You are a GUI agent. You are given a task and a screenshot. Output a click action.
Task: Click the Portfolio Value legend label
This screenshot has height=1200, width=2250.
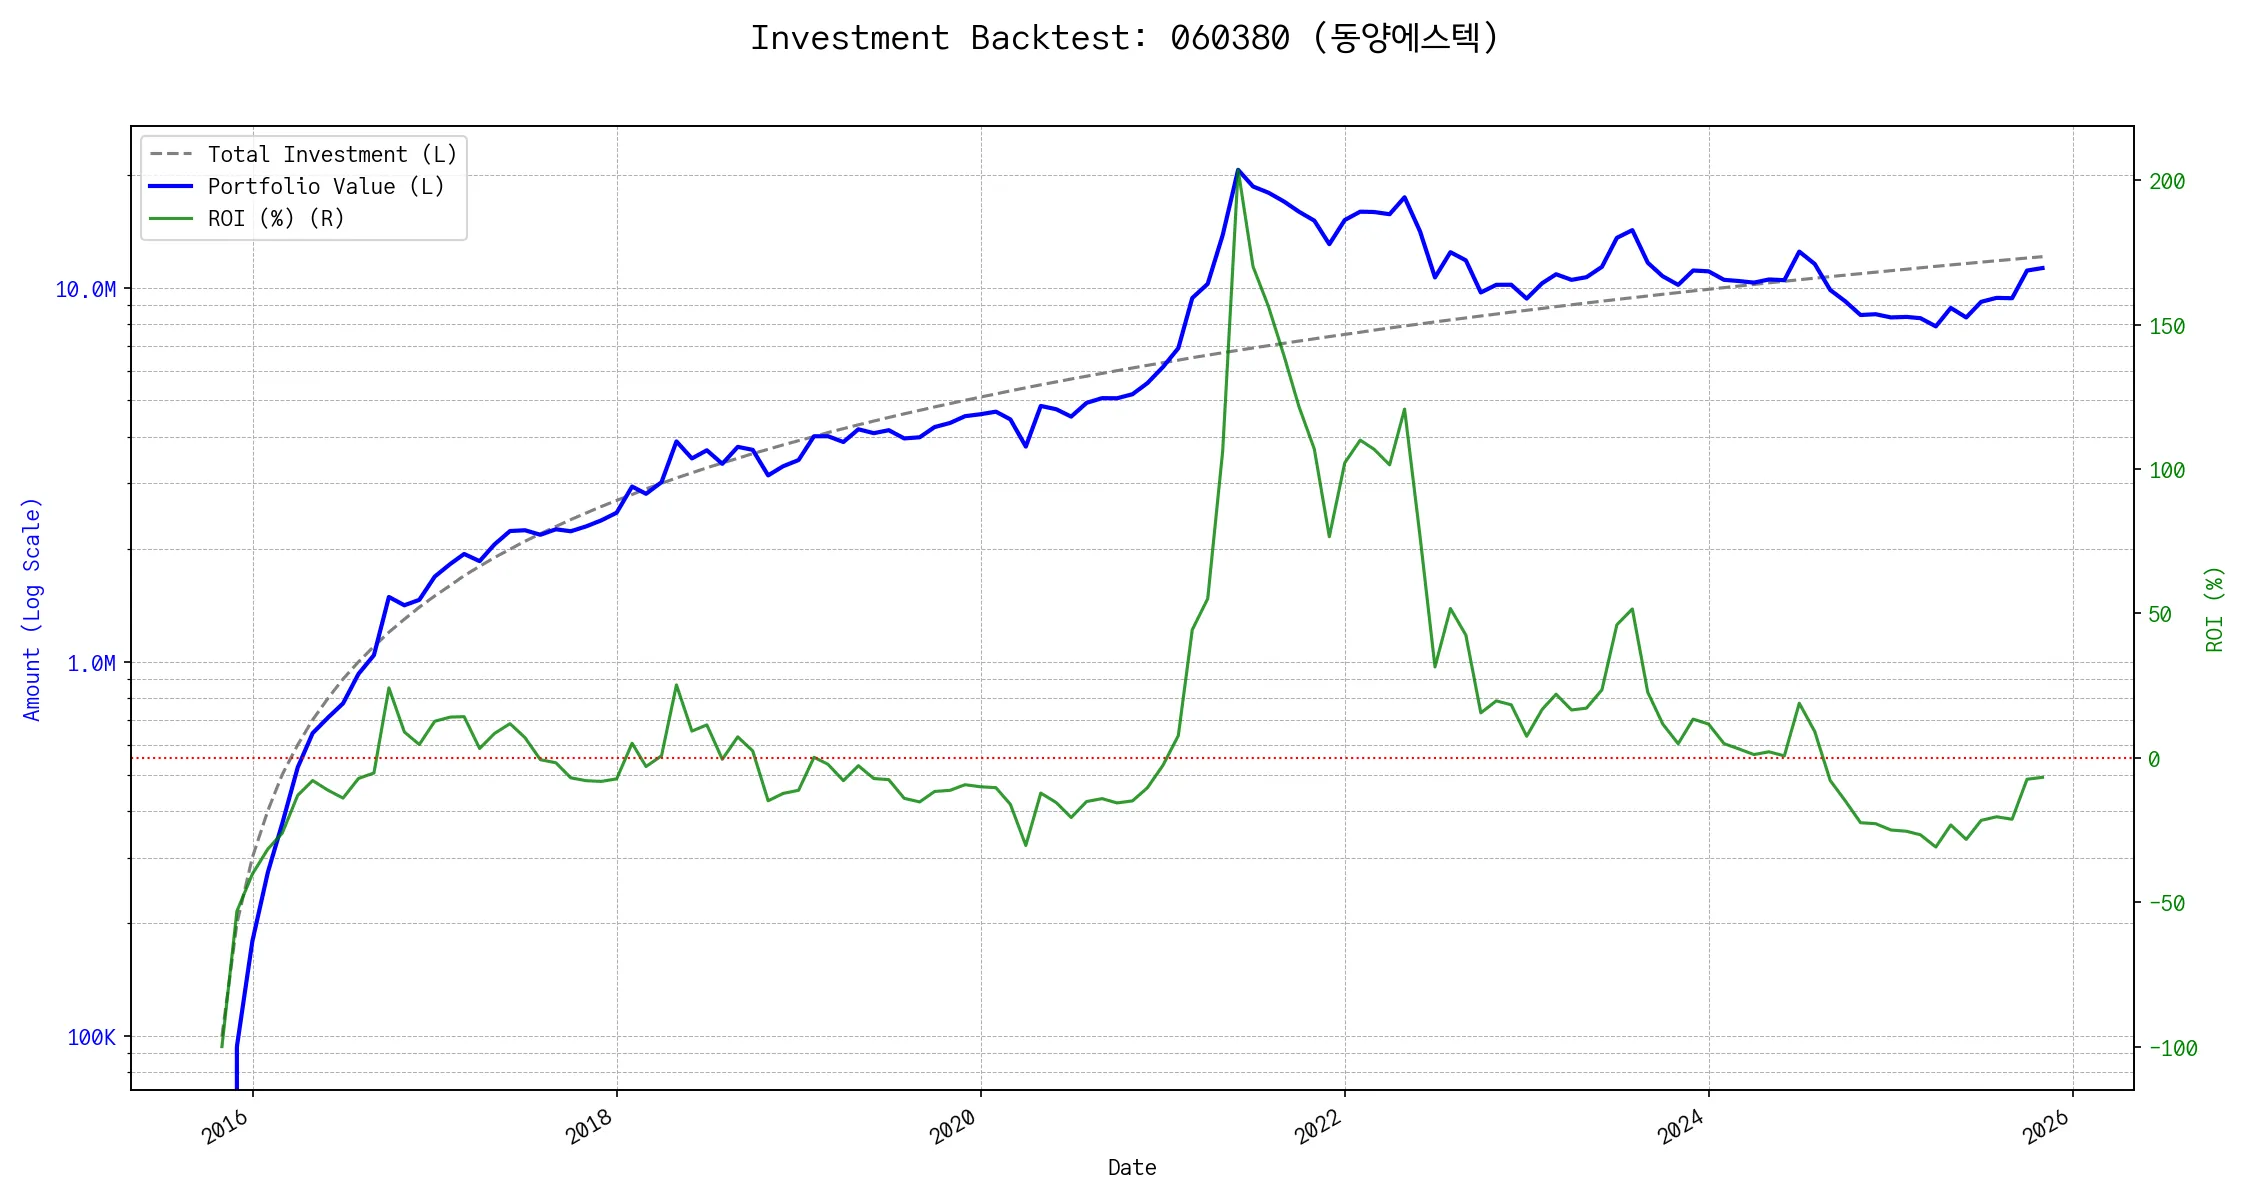tap(326, 186)
